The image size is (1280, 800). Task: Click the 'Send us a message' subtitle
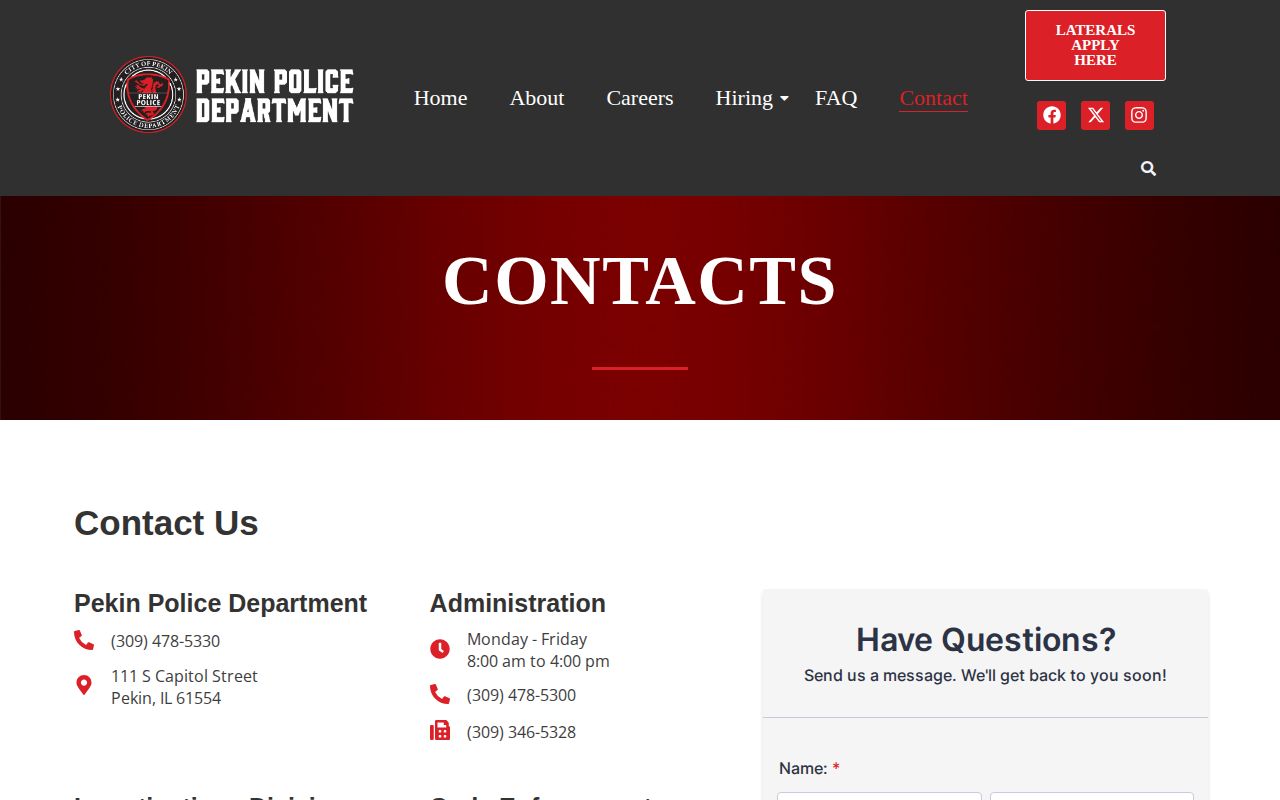[985, 675]
